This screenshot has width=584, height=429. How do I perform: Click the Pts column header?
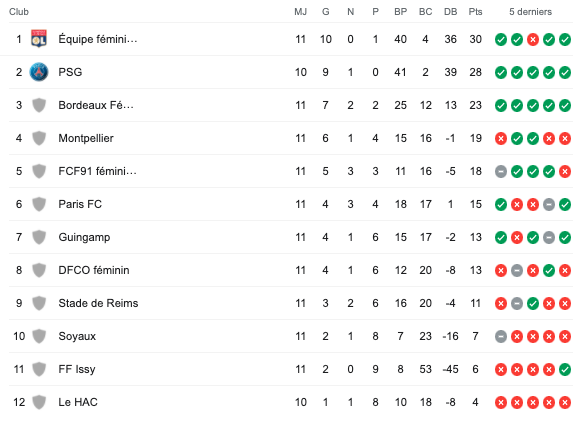pos(475,12)
